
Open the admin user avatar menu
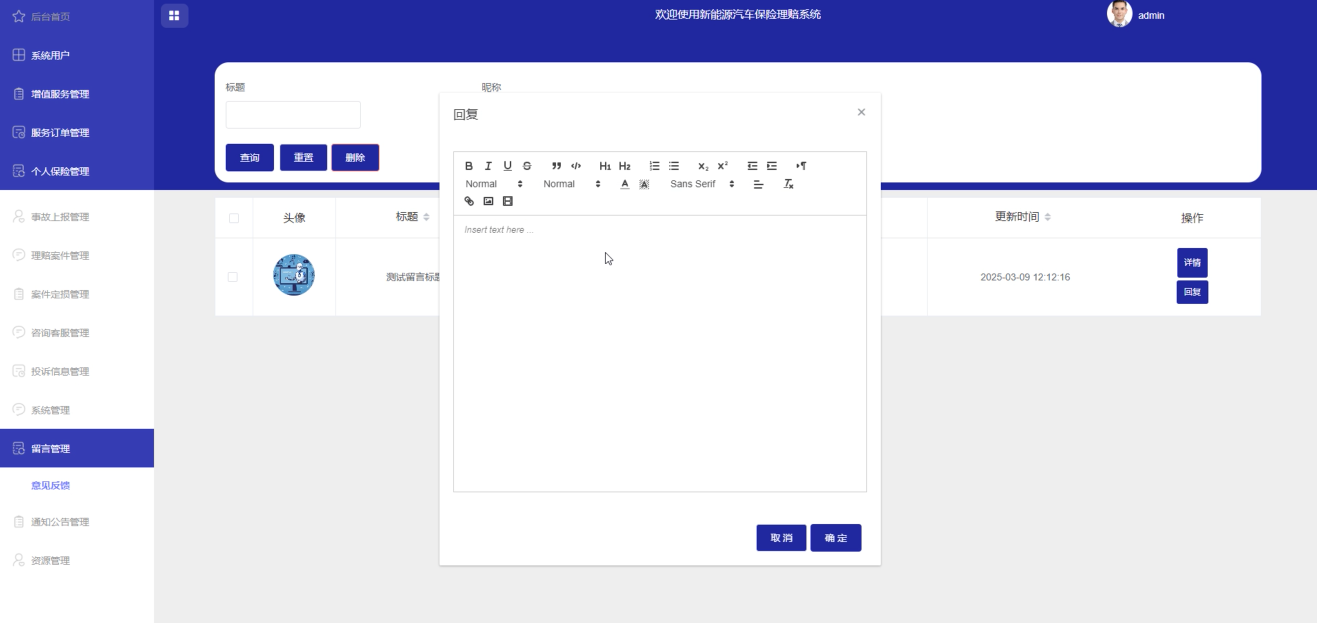(1119, 14)
